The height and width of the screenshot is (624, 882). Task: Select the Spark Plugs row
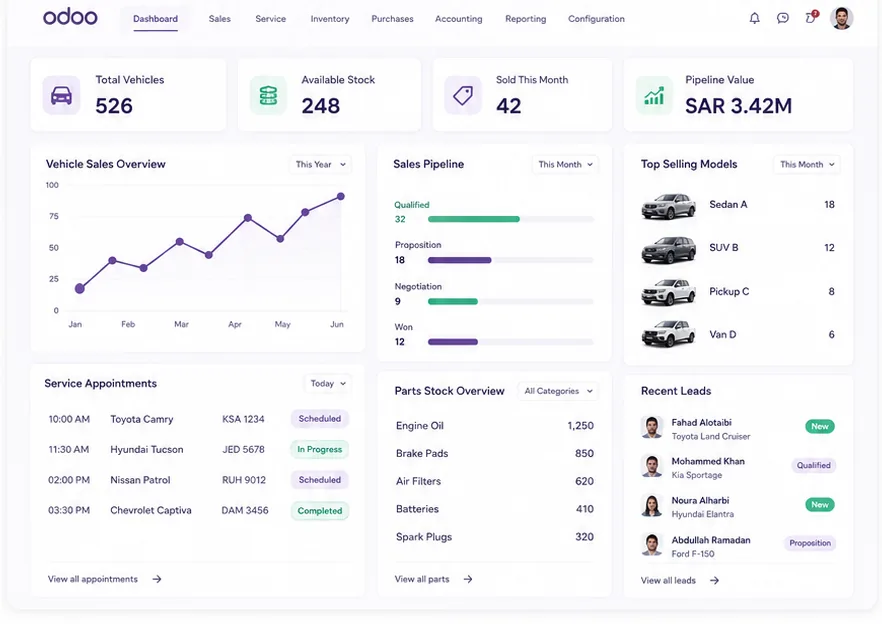(494, 537)
